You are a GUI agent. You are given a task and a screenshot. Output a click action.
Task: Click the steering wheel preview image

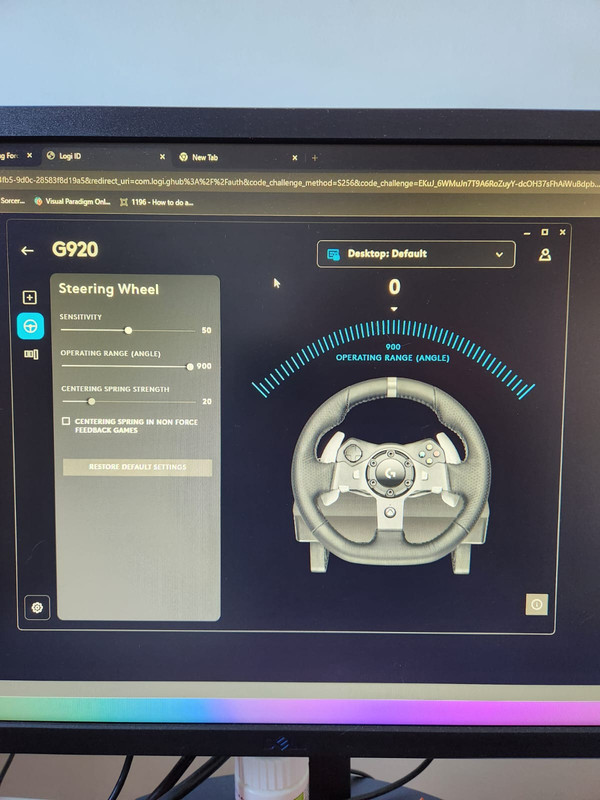pos(390,476)
